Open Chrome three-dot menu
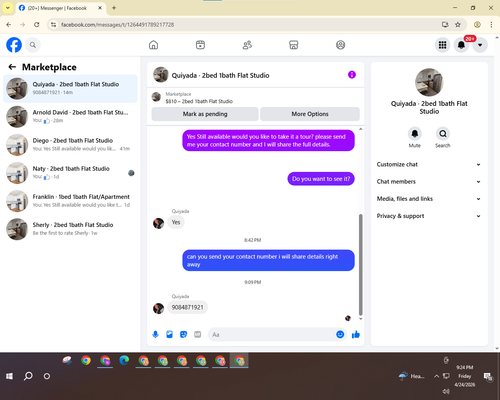The height and width of the screenshot is (400, 500). 491,25
